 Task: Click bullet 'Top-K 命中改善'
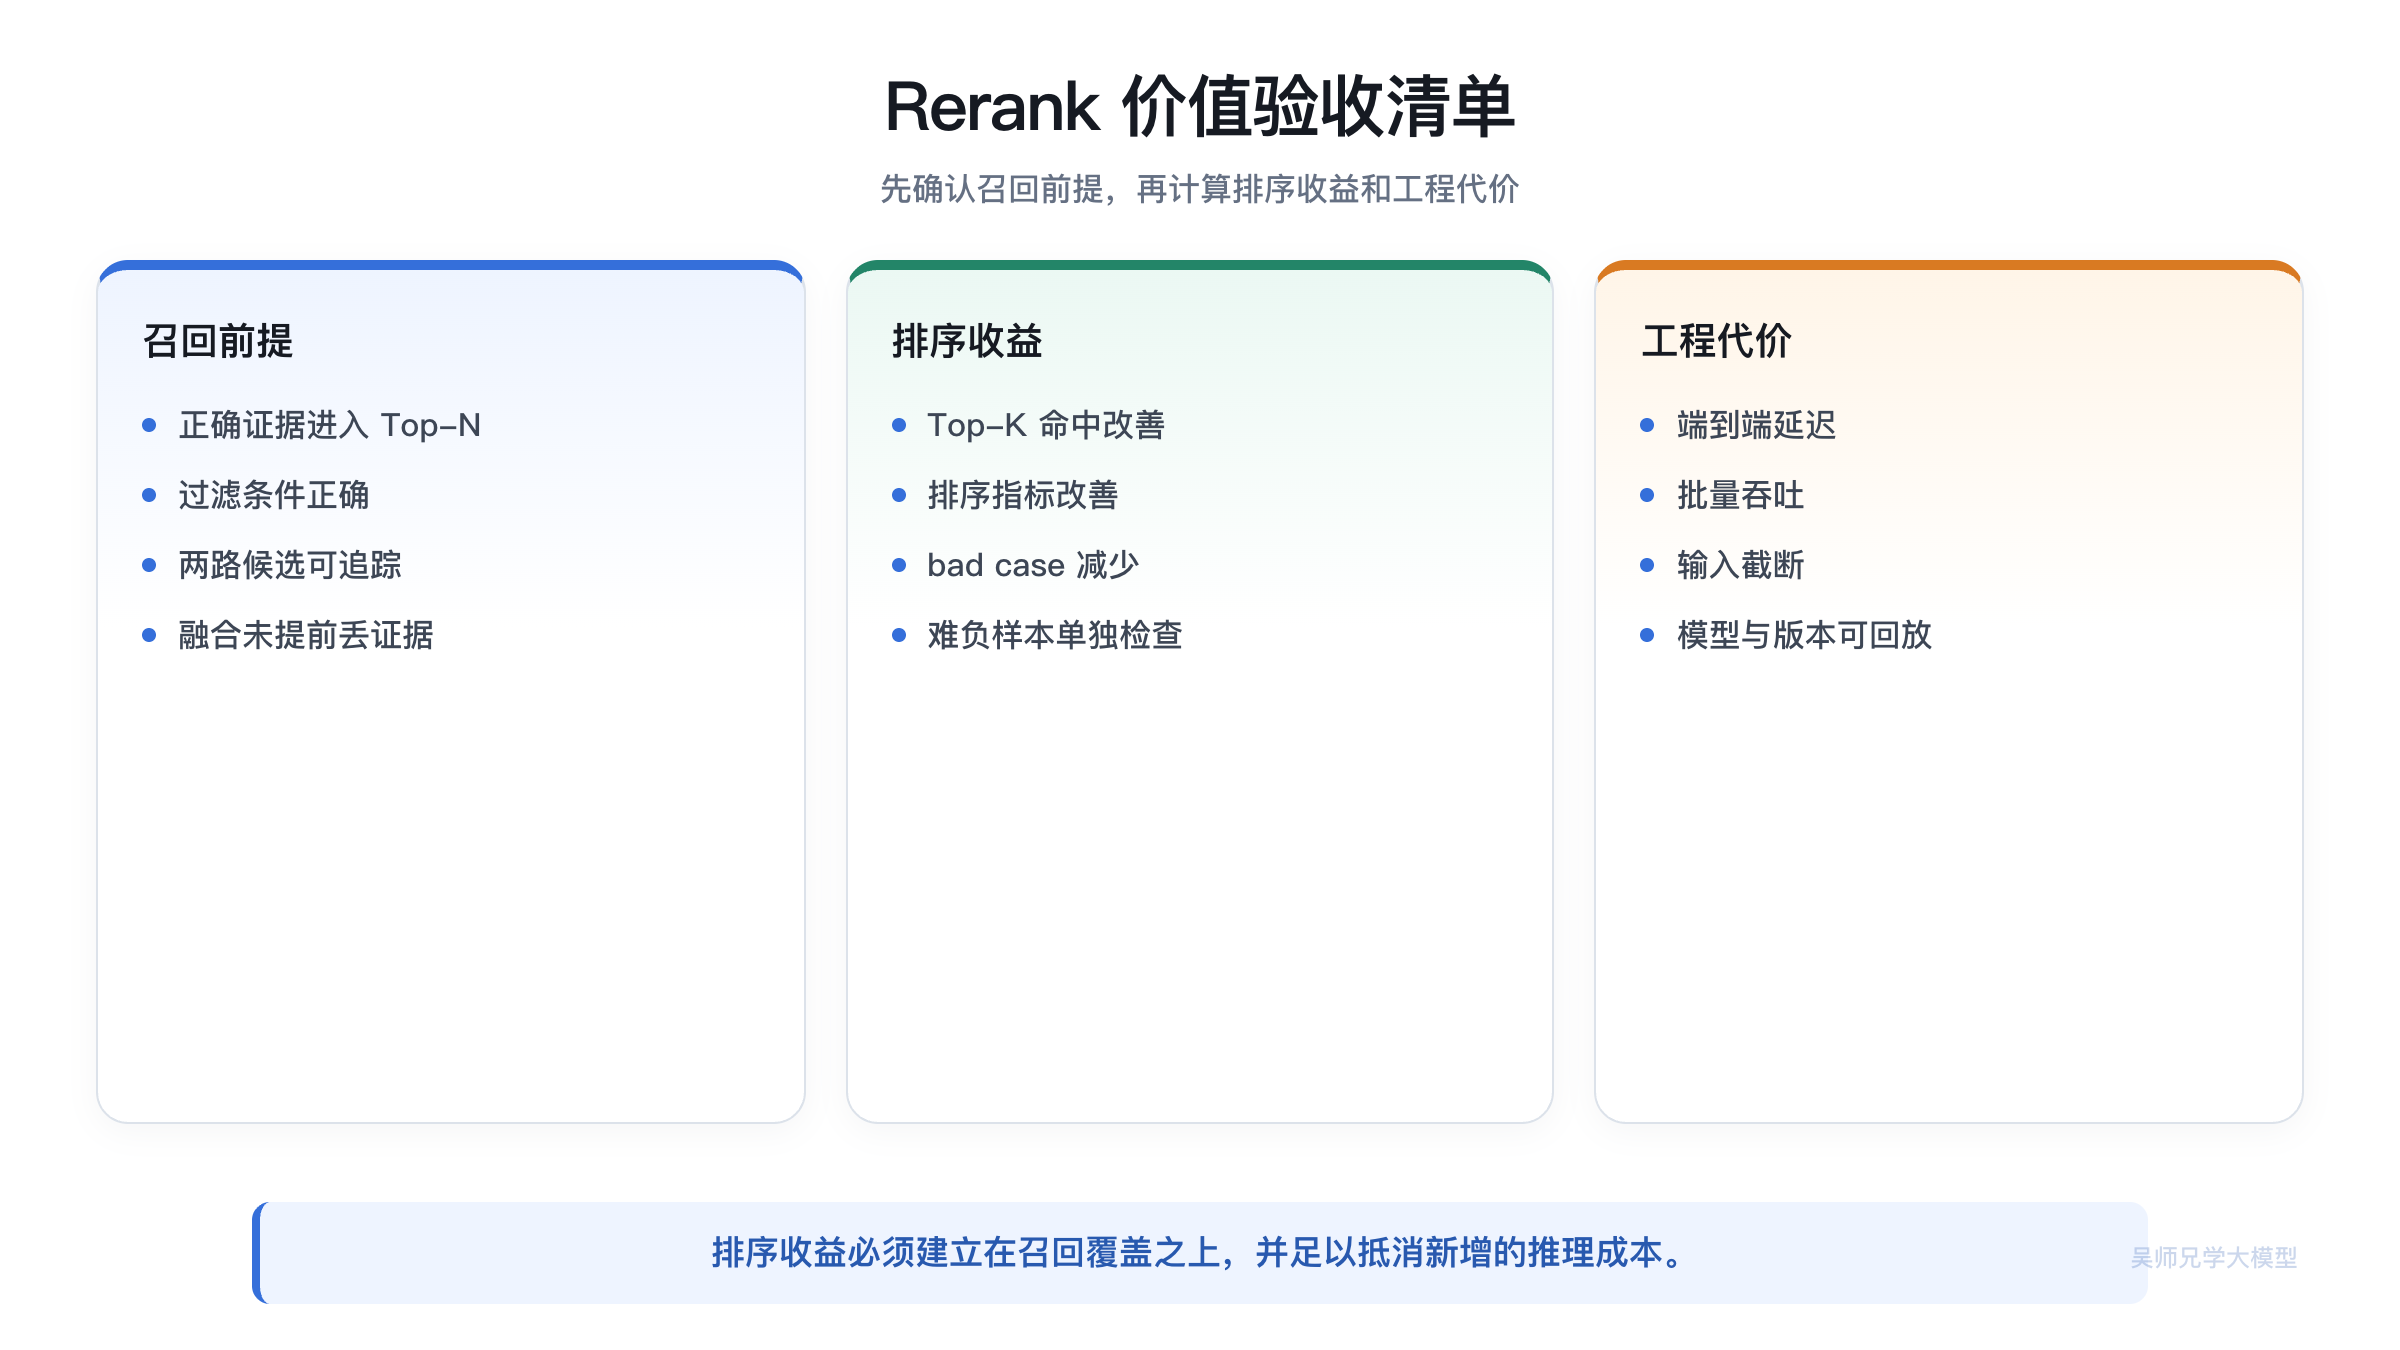point(1046,425)
